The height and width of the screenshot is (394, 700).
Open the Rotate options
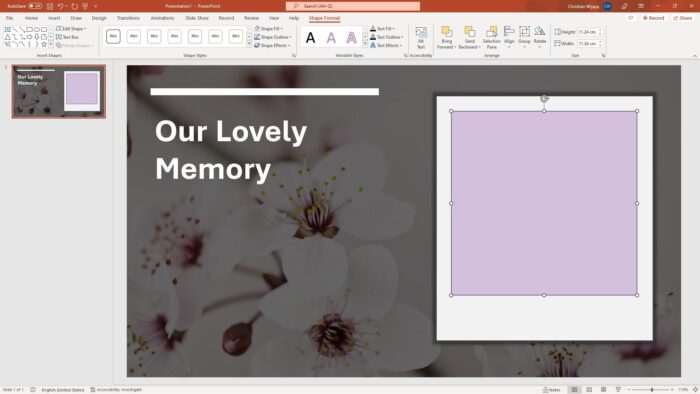pyautogui.click(x=540, y=37)
